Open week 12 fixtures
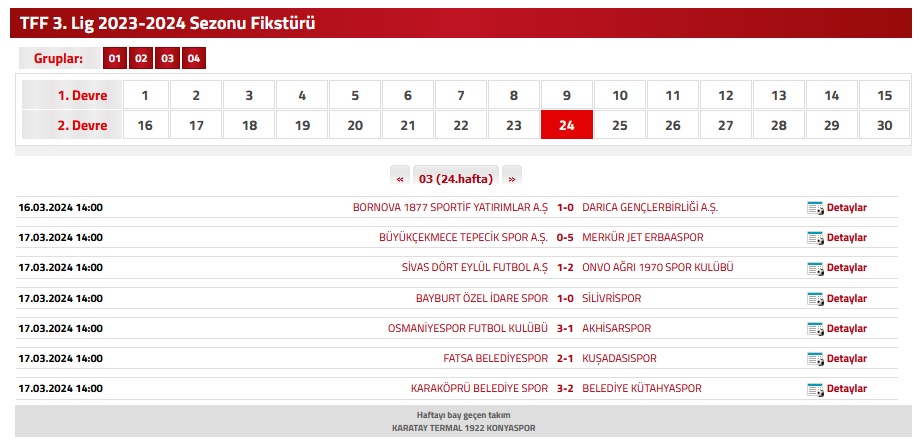Image resolution: width=920 pixels, height=442 pixels. pyautogui.click(x=726, y=95)
